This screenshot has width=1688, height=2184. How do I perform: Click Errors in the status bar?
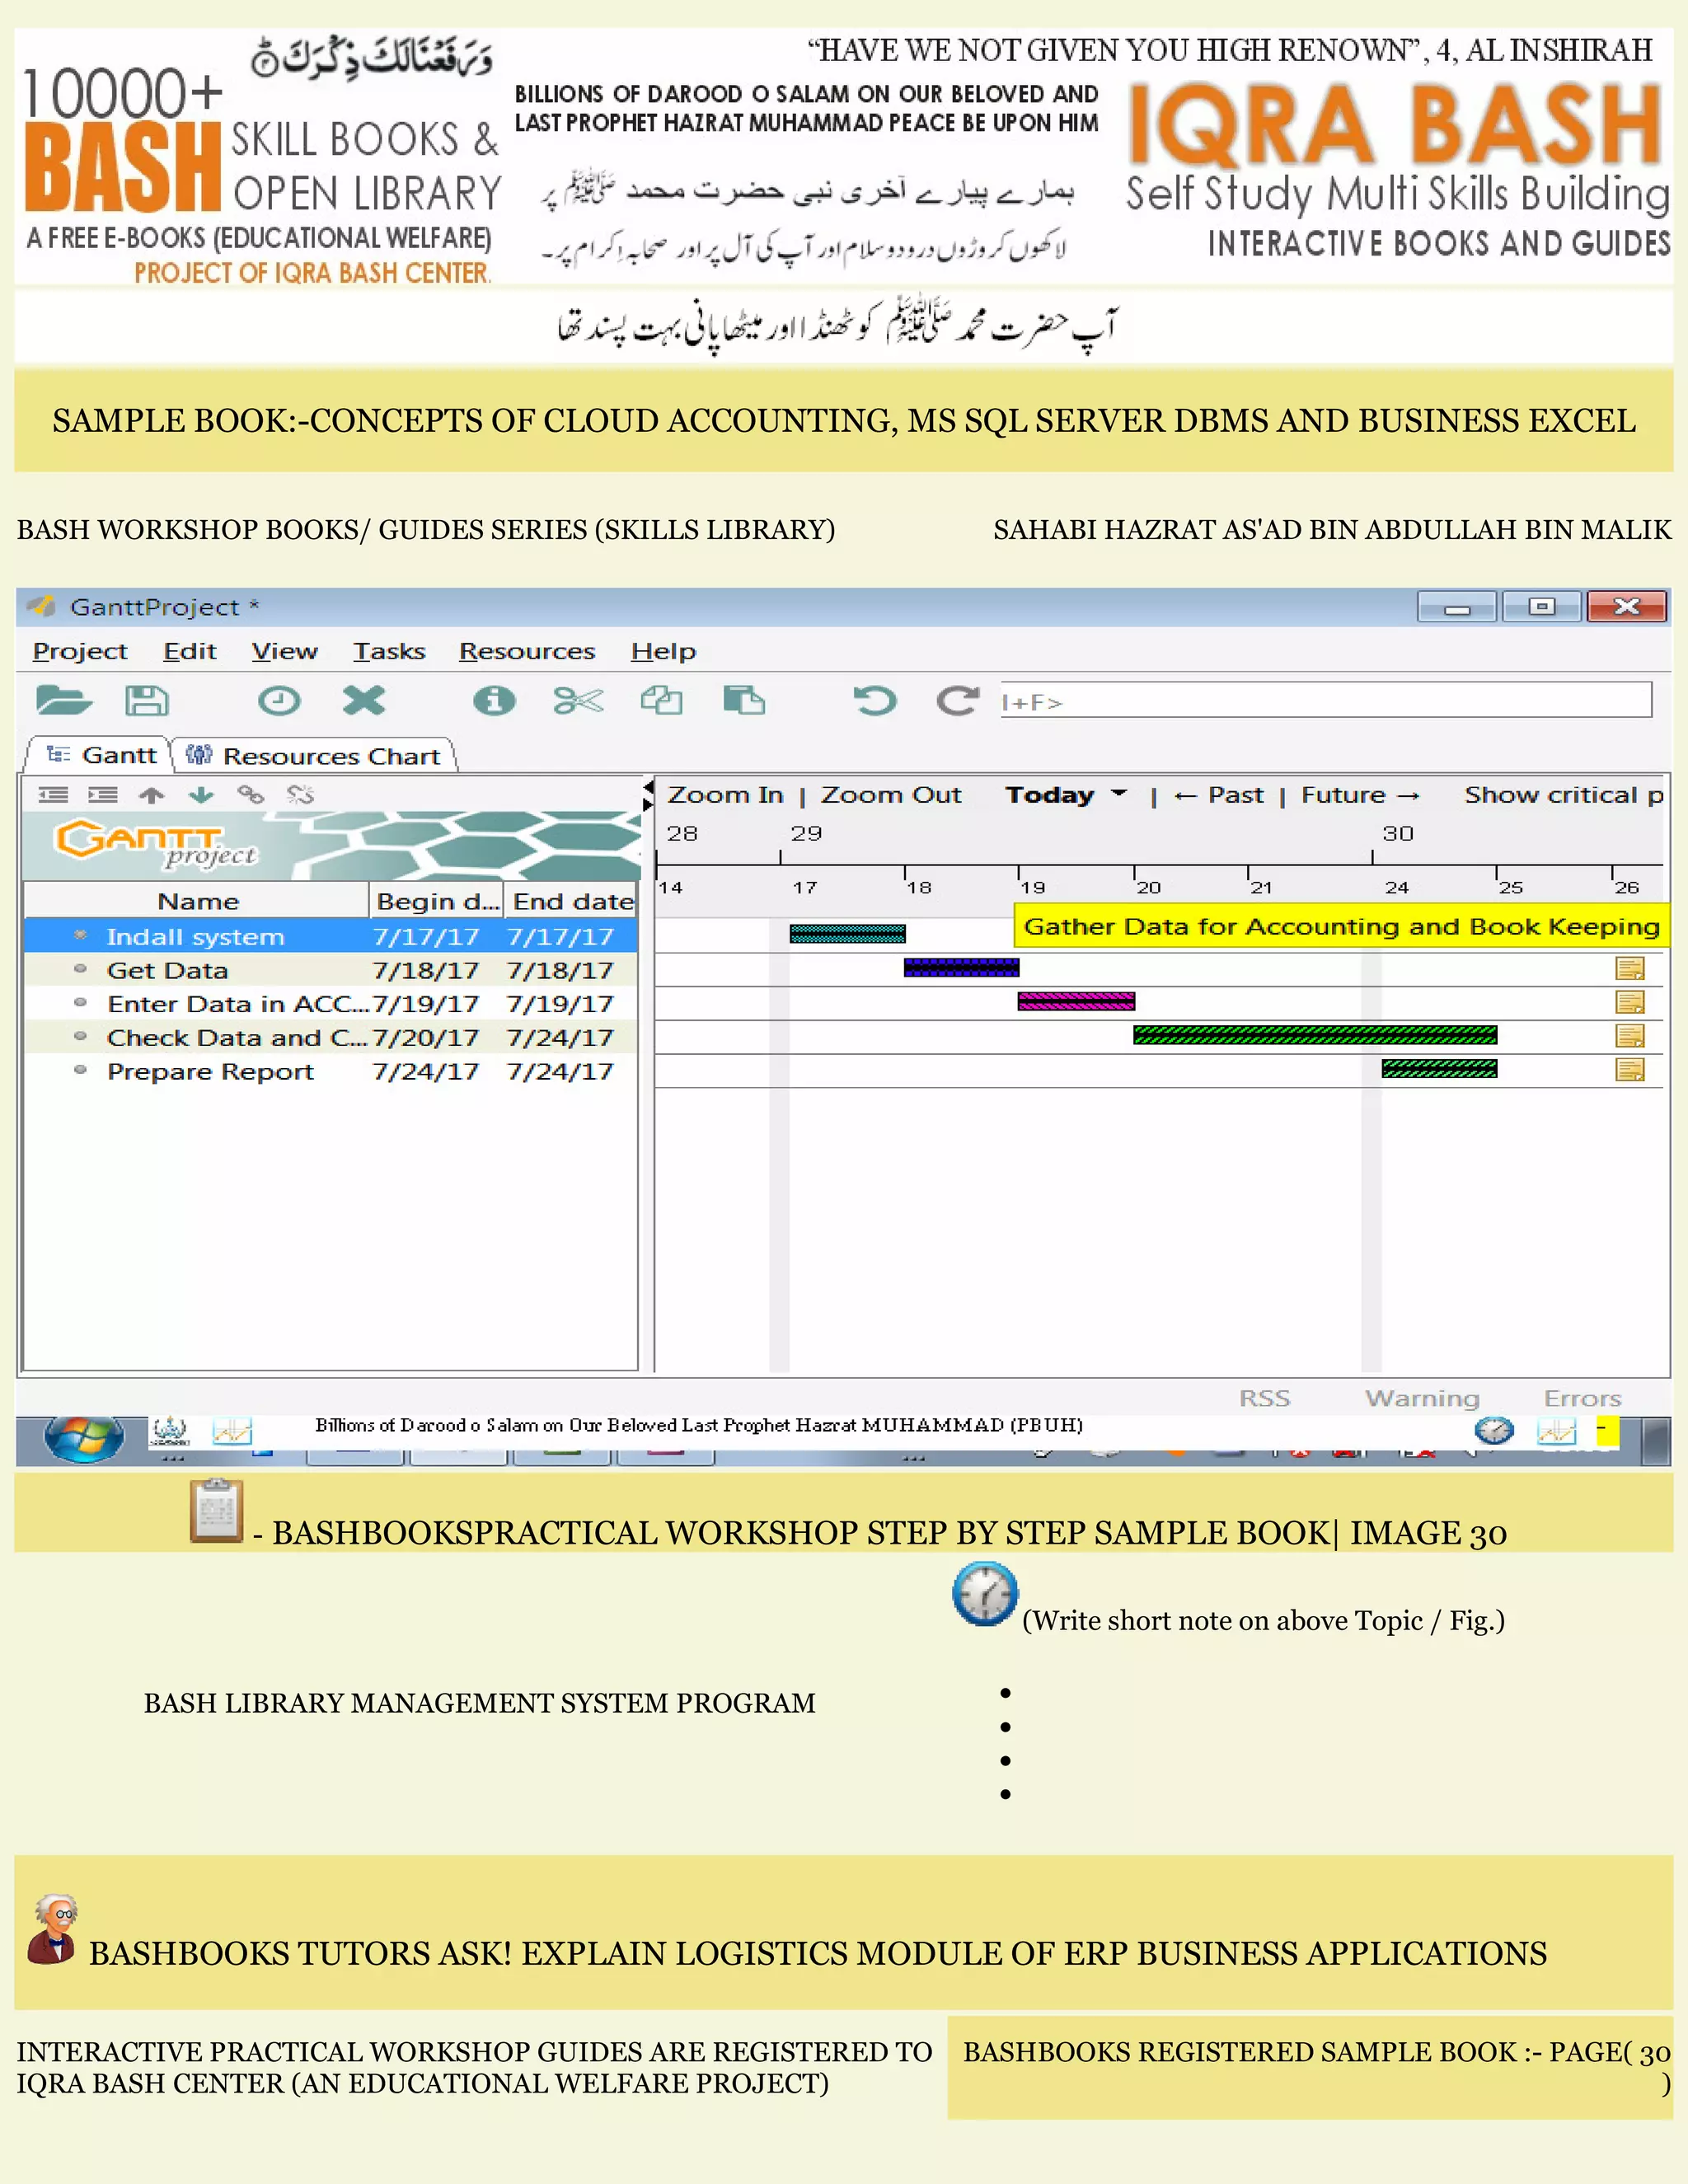(x=1582, y=1398)
